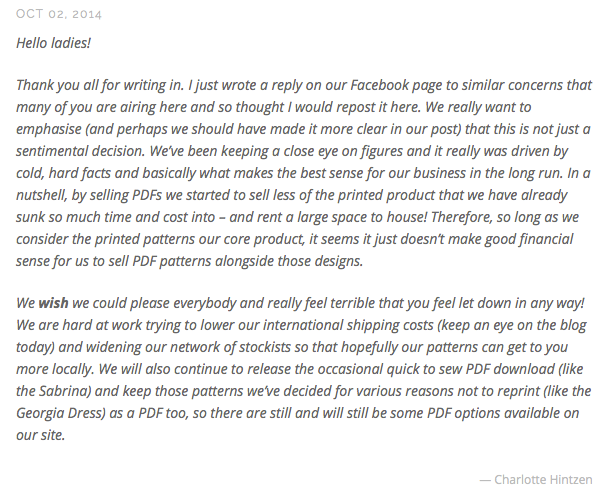Click the OCT 02, 2014 date stamp
The height and width of the screenshot is (501, 610).
(x=59, y=14)
